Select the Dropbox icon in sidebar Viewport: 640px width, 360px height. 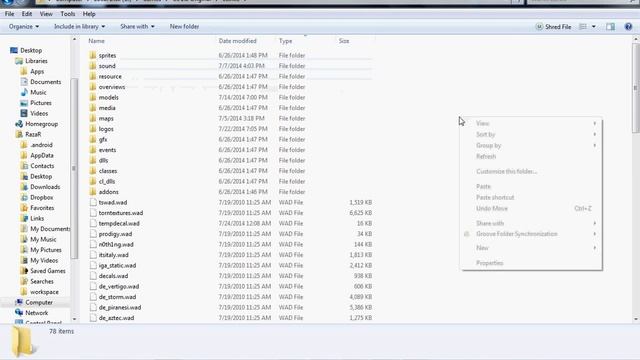(24, 197)
